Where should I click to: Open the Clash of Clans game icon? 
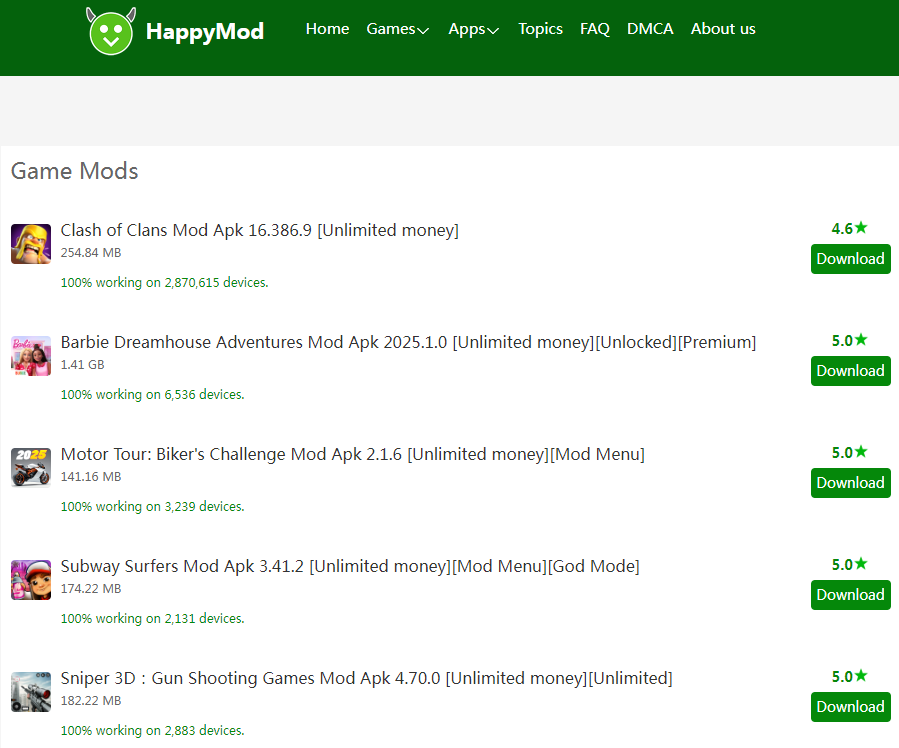pos(31,244)
